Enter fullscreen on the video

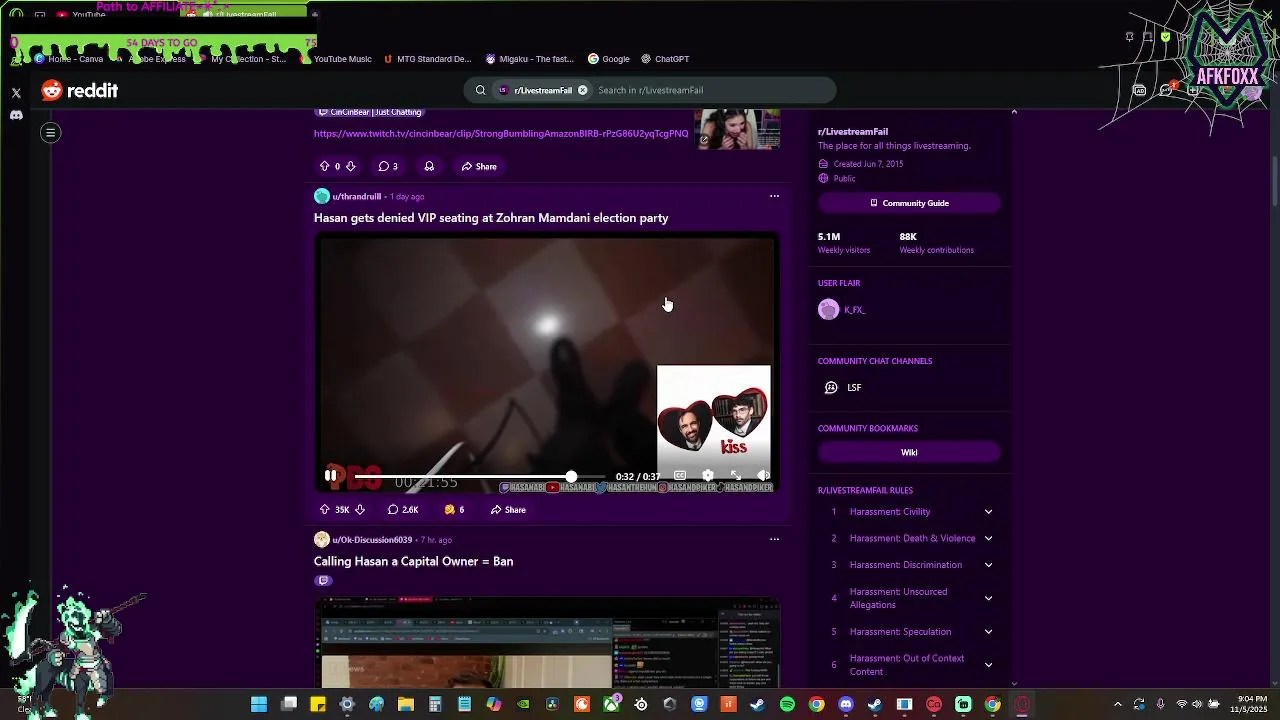(736, 476)
